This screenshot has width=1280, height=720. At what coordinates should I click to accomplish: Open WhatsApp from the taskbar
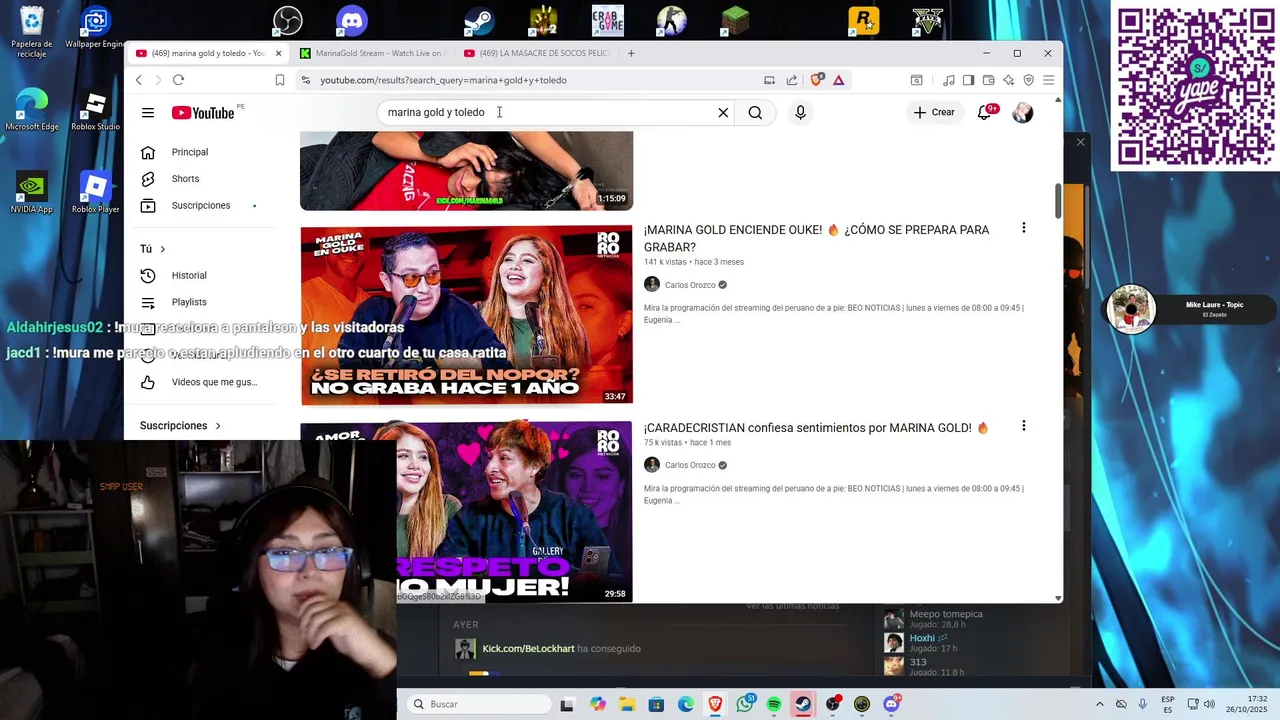[745, 704]
